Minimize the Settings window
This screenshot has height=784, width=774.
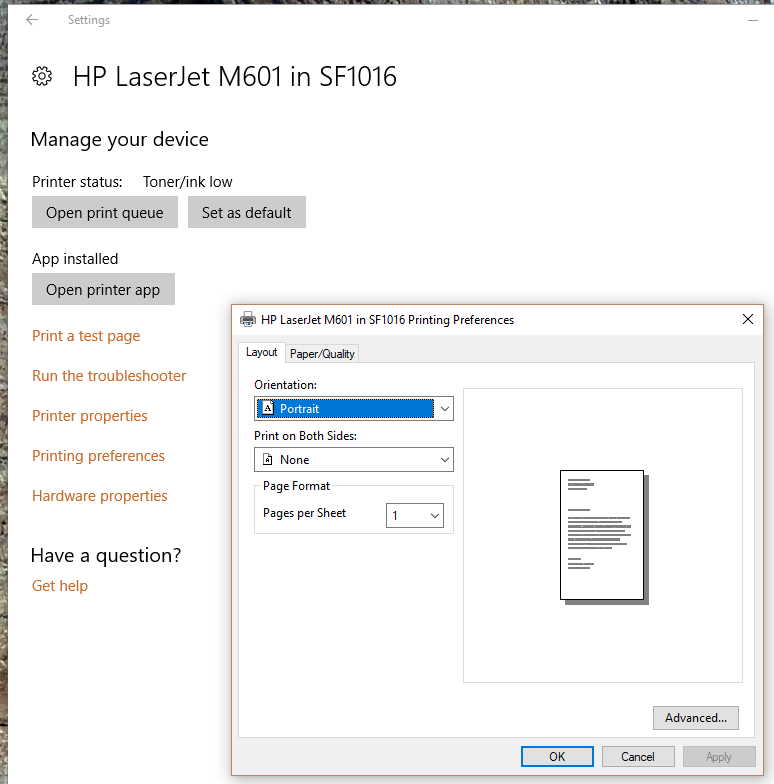point(752,20)
